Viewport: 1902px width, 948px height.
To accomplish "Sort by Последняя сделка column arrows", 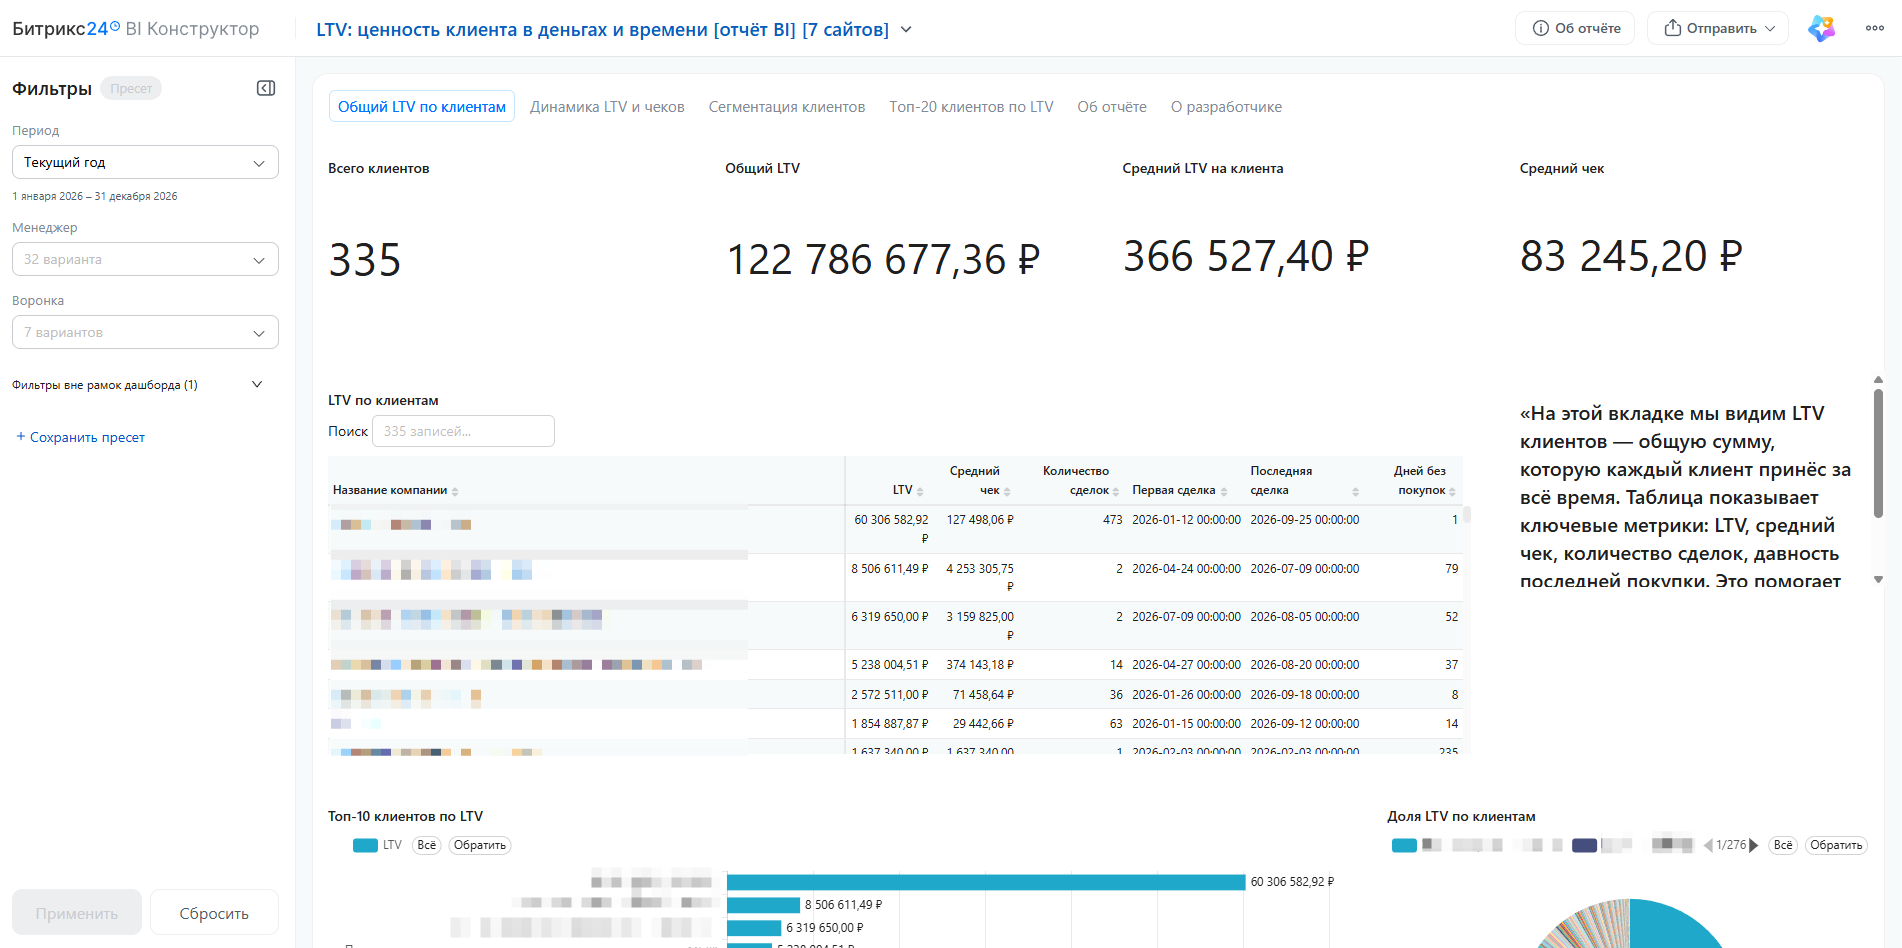I will coord(1356,491).
